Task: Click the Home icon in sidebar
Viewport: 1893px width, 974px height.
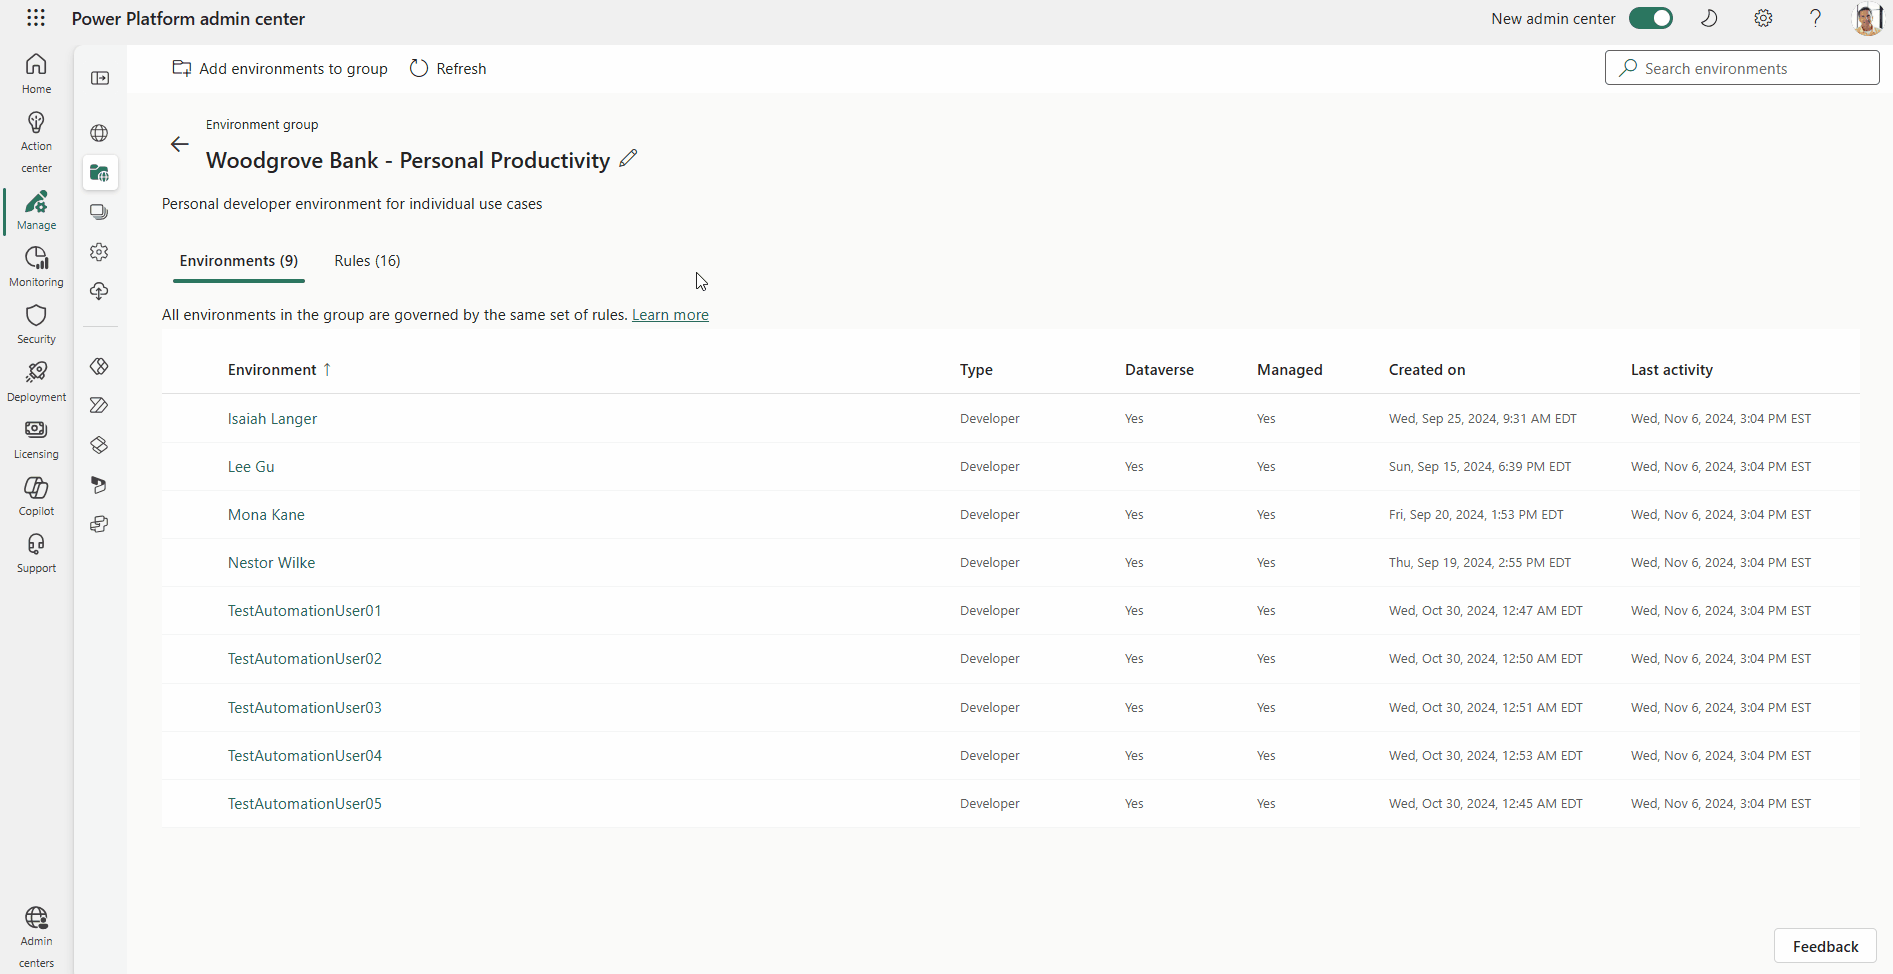Action: tap(36, 73)
